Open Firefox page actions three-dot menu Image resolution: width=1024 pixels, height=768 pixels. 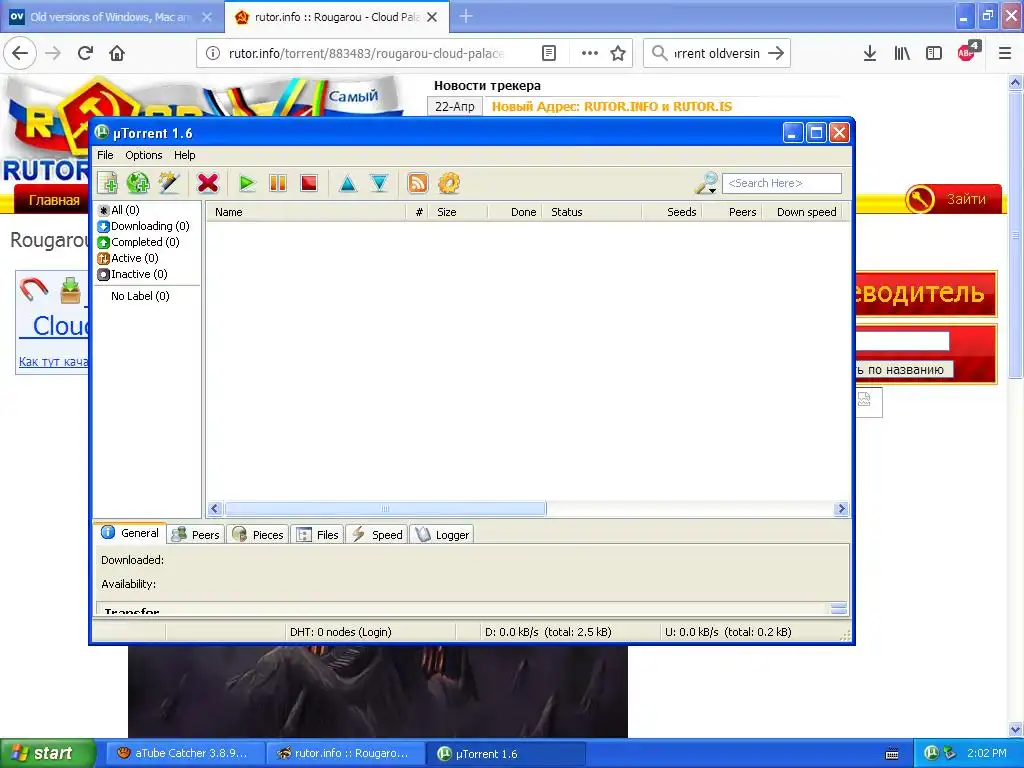pyautogui.click(x=590, y=54)
